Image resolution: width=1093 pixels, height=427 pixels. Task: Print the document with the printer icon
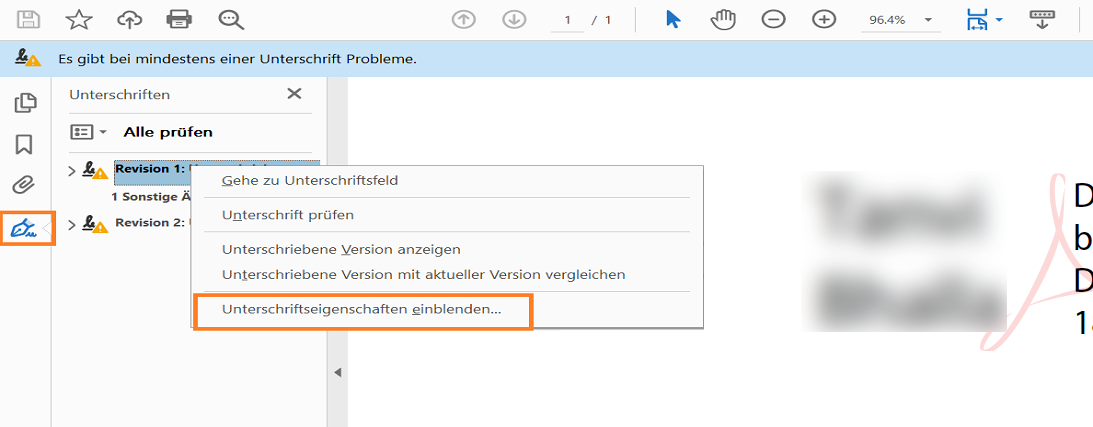coord(179,19)
